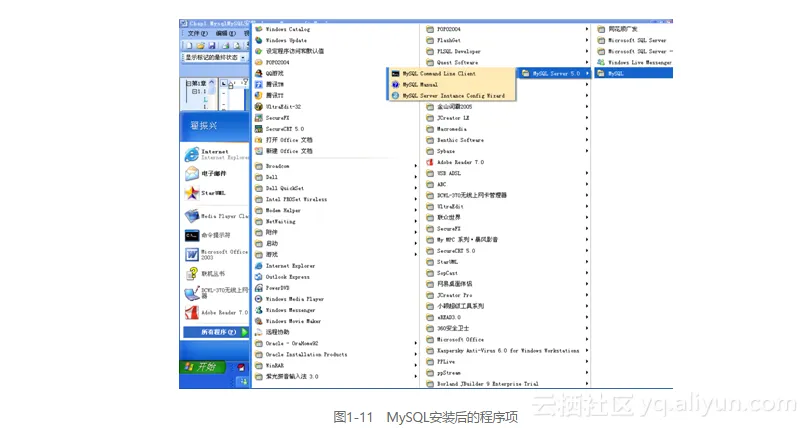This screenshot has width=808, height=428.
Task: Click the Outlook Express icon
Action: coord(259,277)
